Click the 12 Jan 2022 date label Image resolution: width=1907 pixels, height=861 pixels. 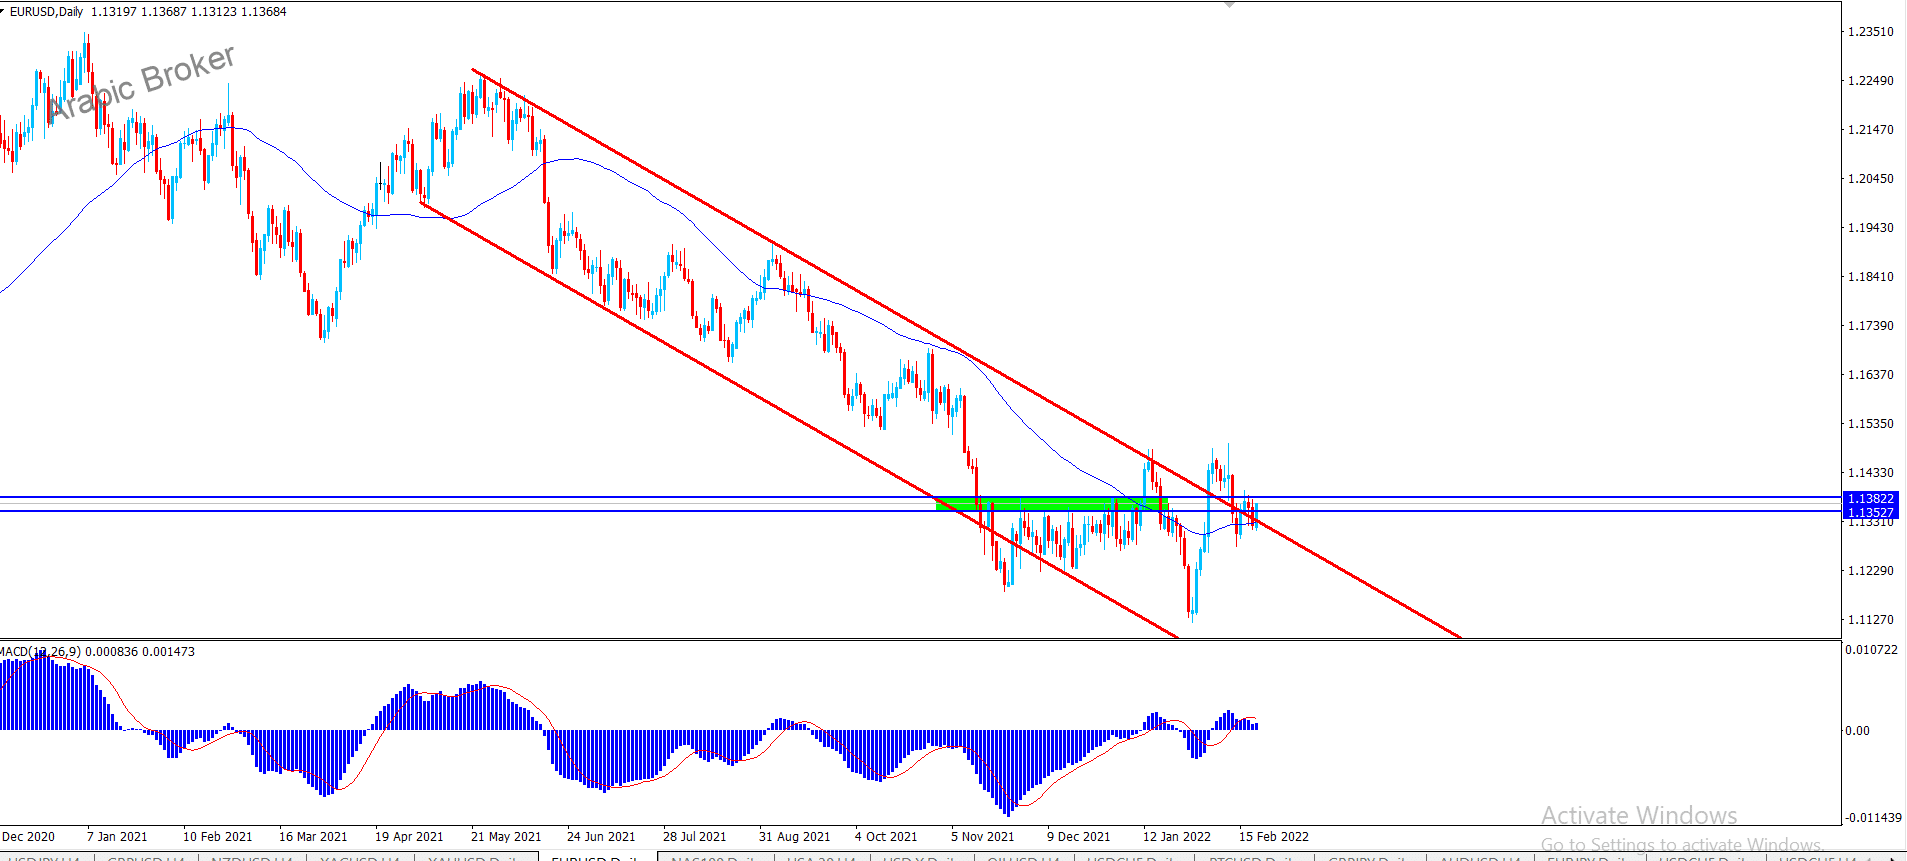(1177, 837)
